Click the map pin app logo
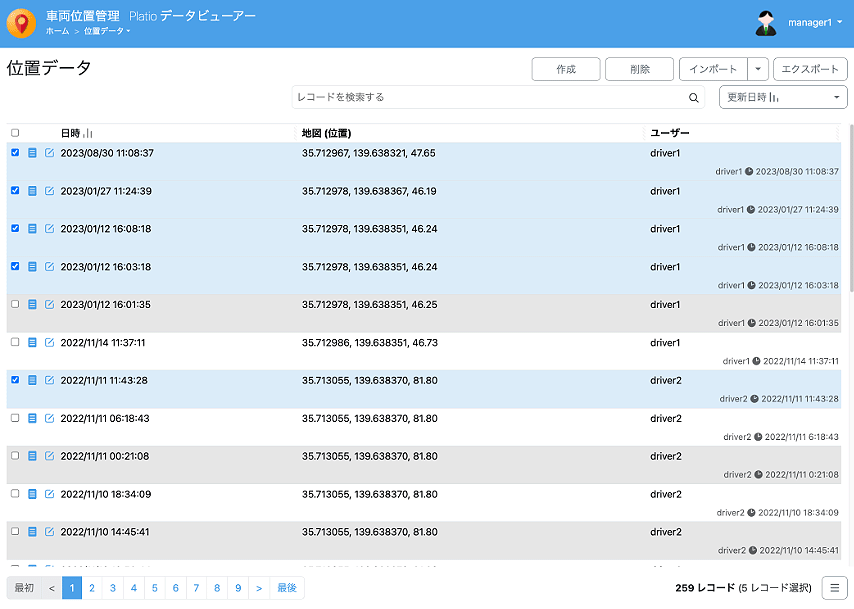The height and width of the screenshot is (609, 854). tap(21, 23)
